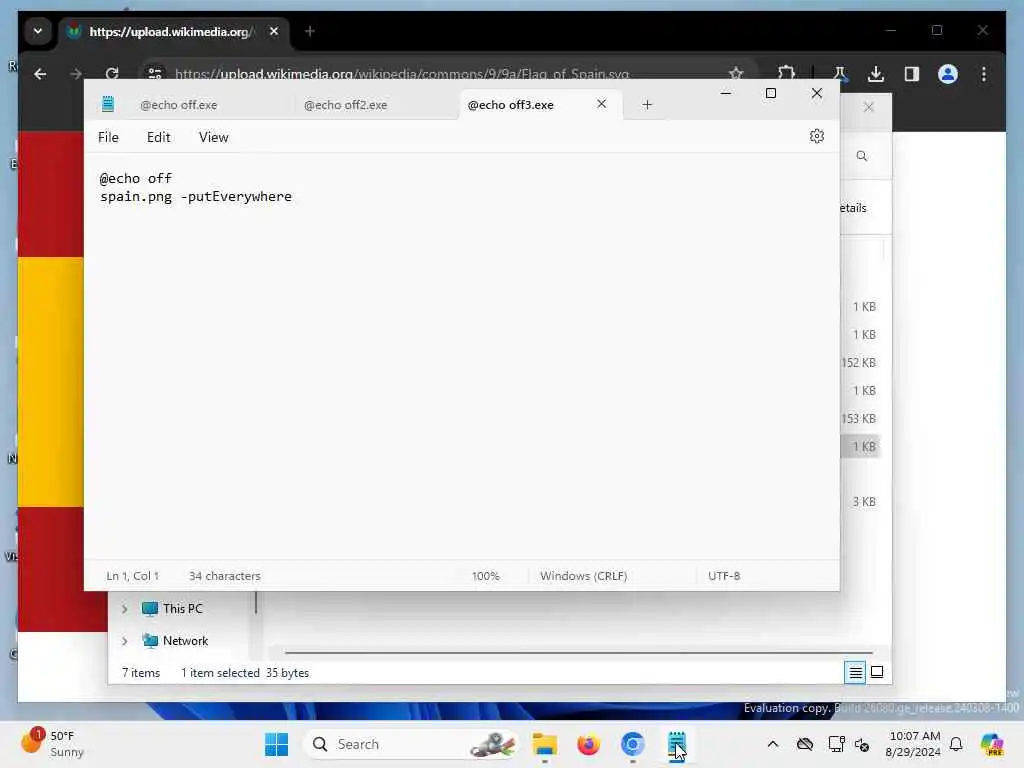Open the File menu

tap(108, 137)
